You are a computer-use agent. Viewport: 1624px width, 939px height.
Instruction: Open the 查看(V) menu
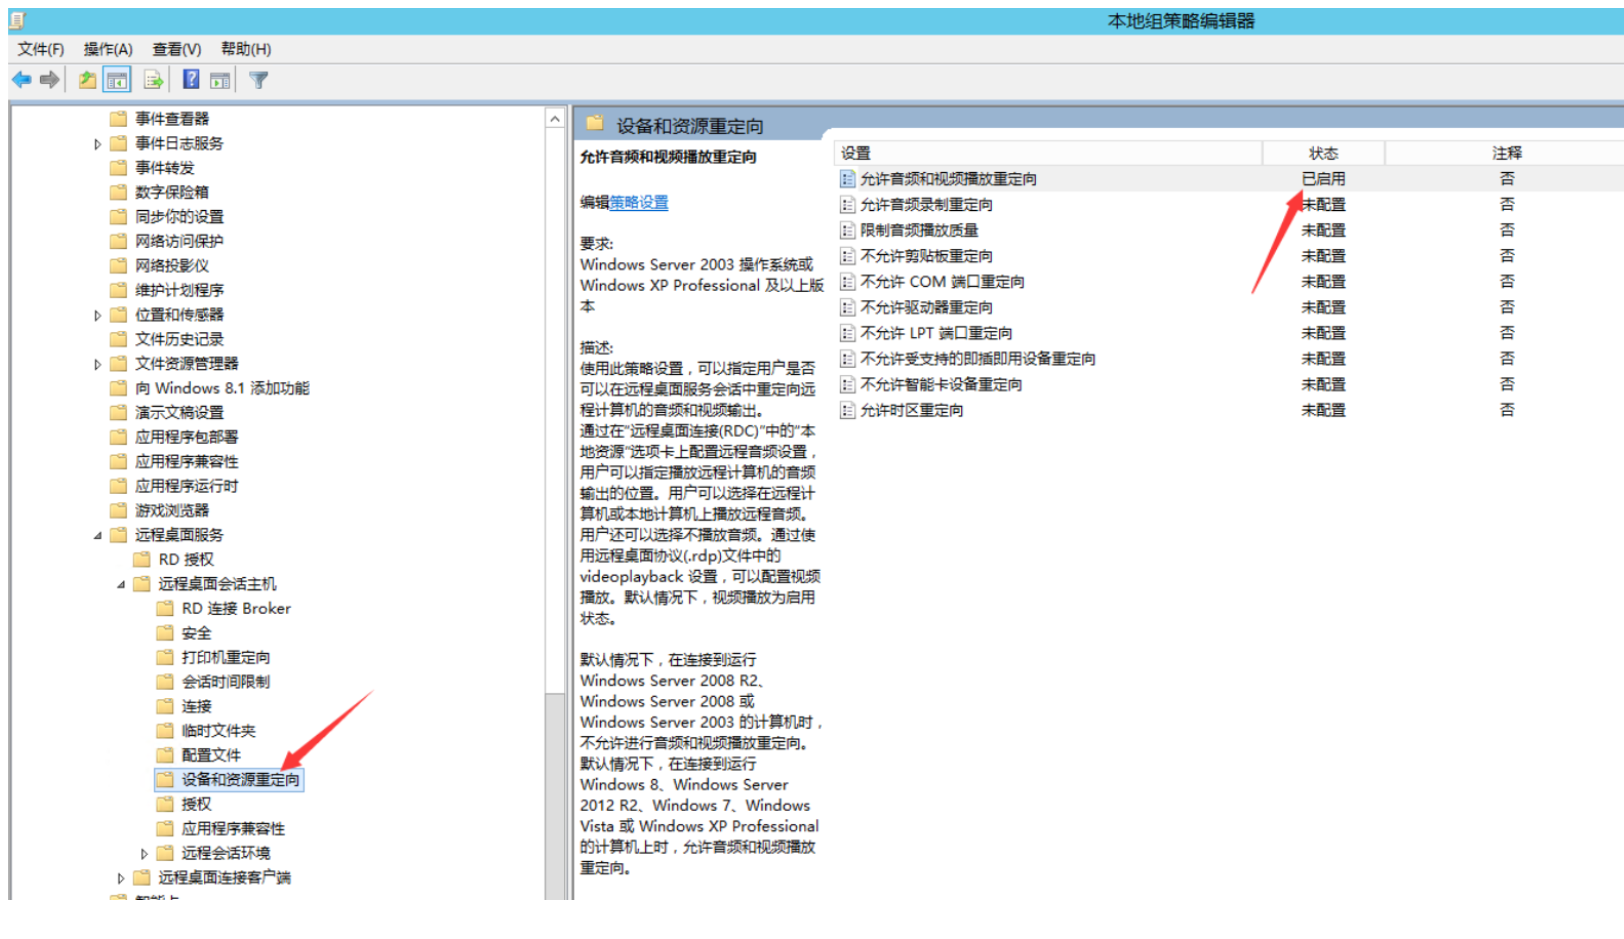click(176, 49)
